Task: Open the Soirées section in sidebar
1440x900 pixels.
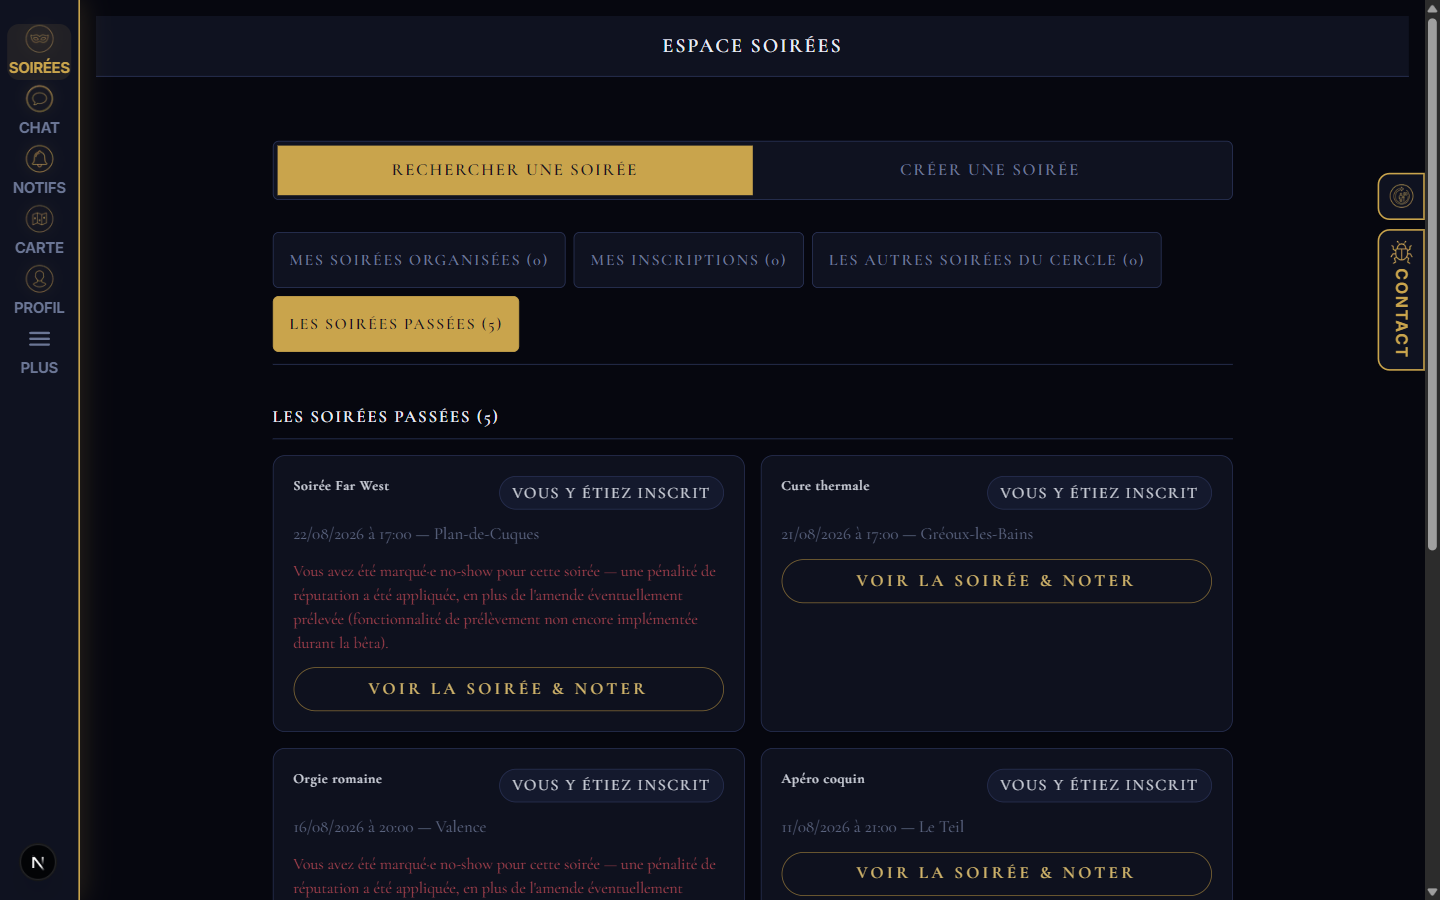Action: 39,51
